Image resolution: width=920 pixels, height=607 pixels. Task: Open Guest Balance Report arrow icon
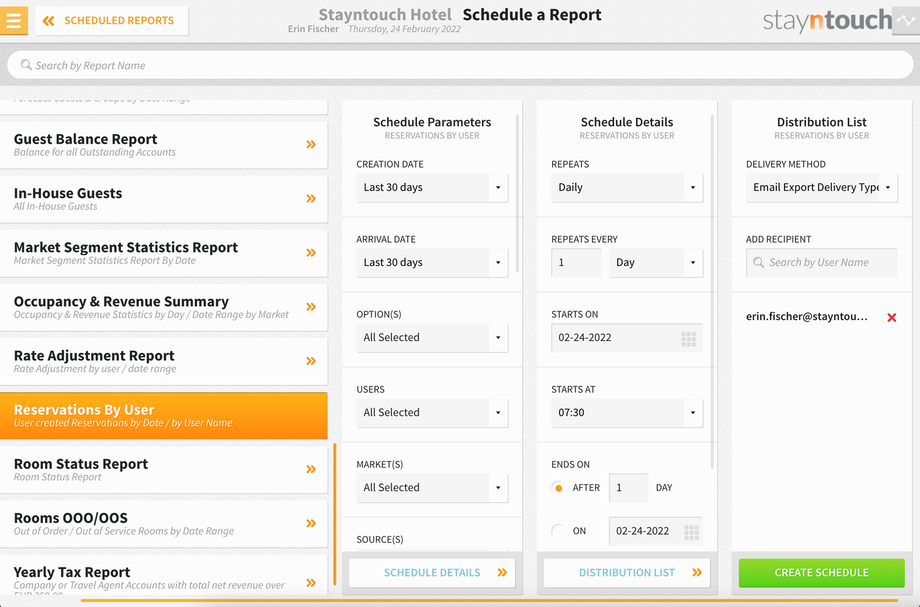click(311, 144)
